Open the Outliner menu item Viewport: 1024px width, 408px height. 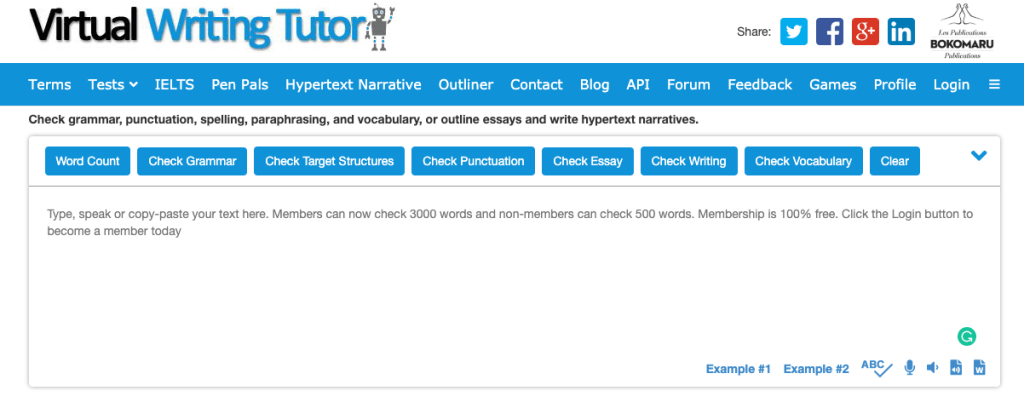466,85
